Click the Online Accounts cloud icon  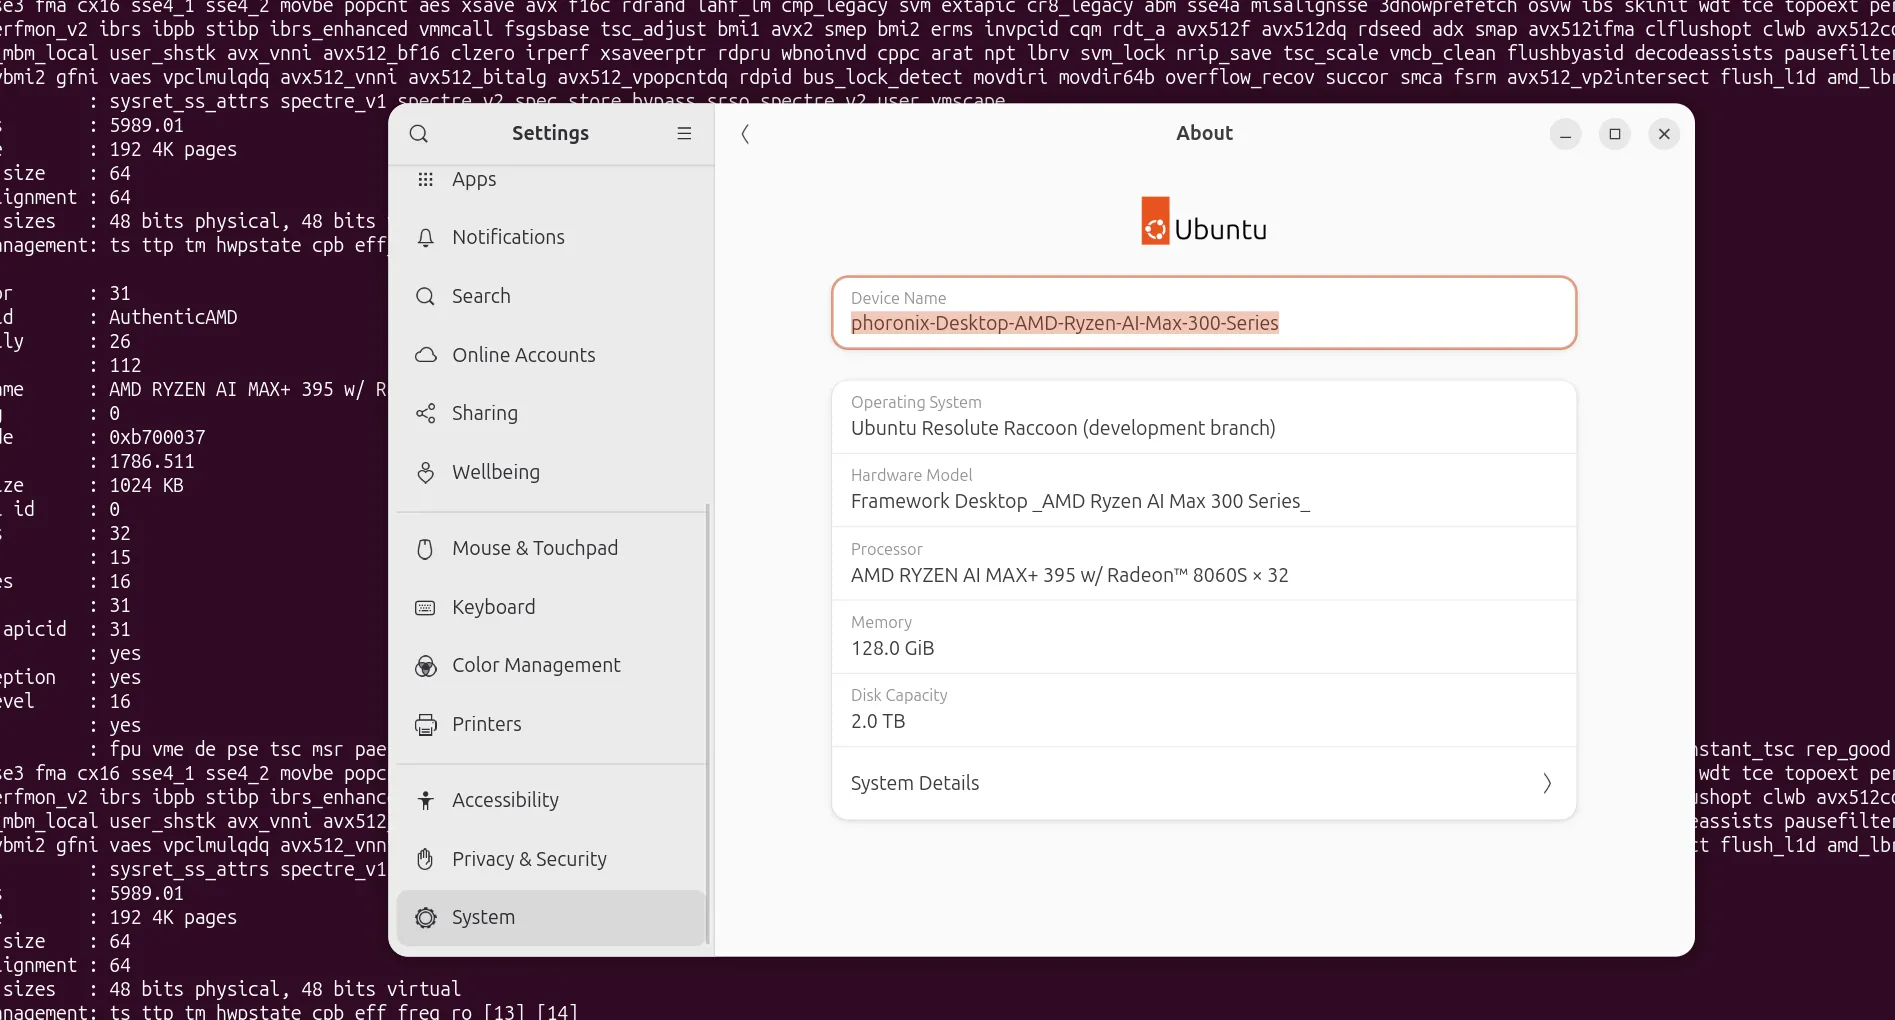pos(426,355)
